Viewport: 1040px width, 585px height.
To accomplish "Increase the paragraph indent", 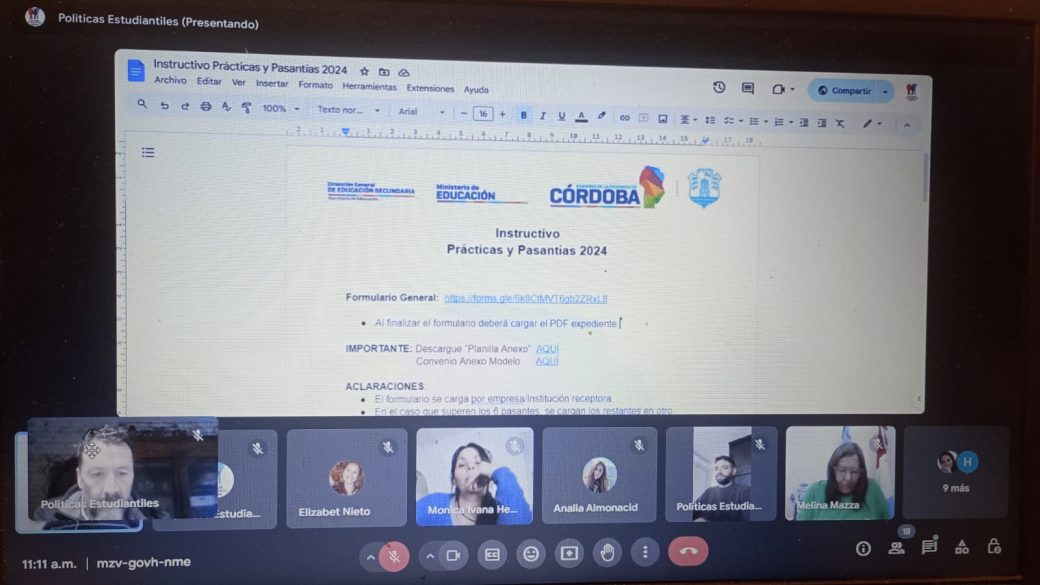I will pos(822,123).
